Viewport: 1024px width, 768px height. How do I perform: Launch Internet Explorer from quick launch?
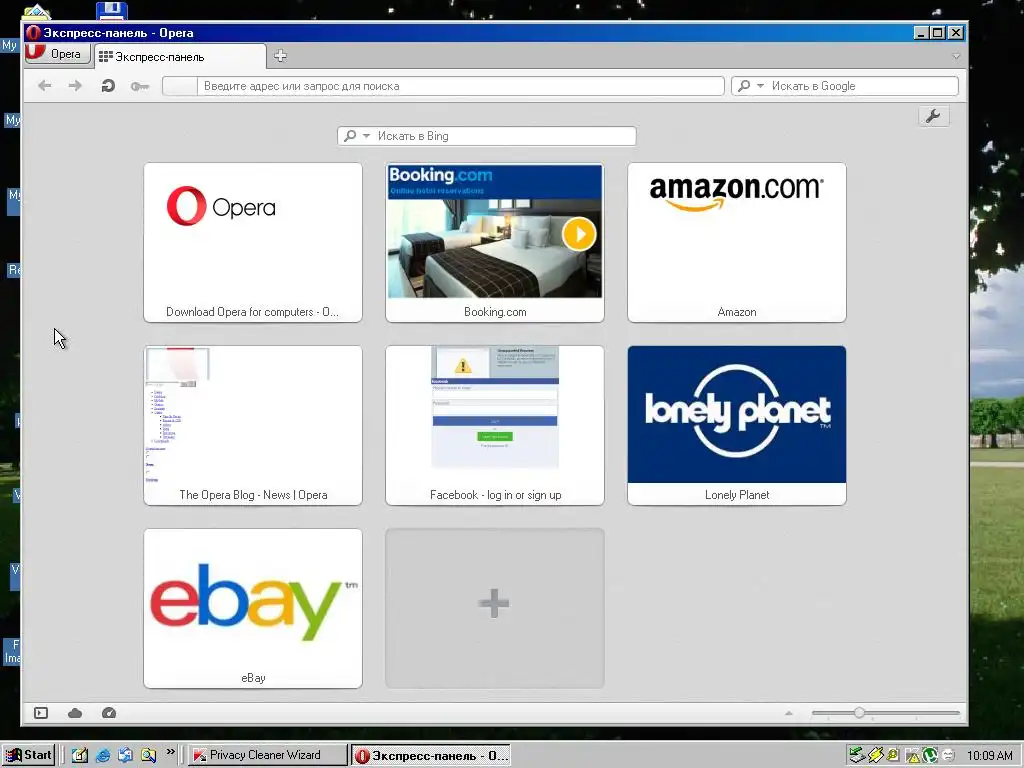(103, 756)
